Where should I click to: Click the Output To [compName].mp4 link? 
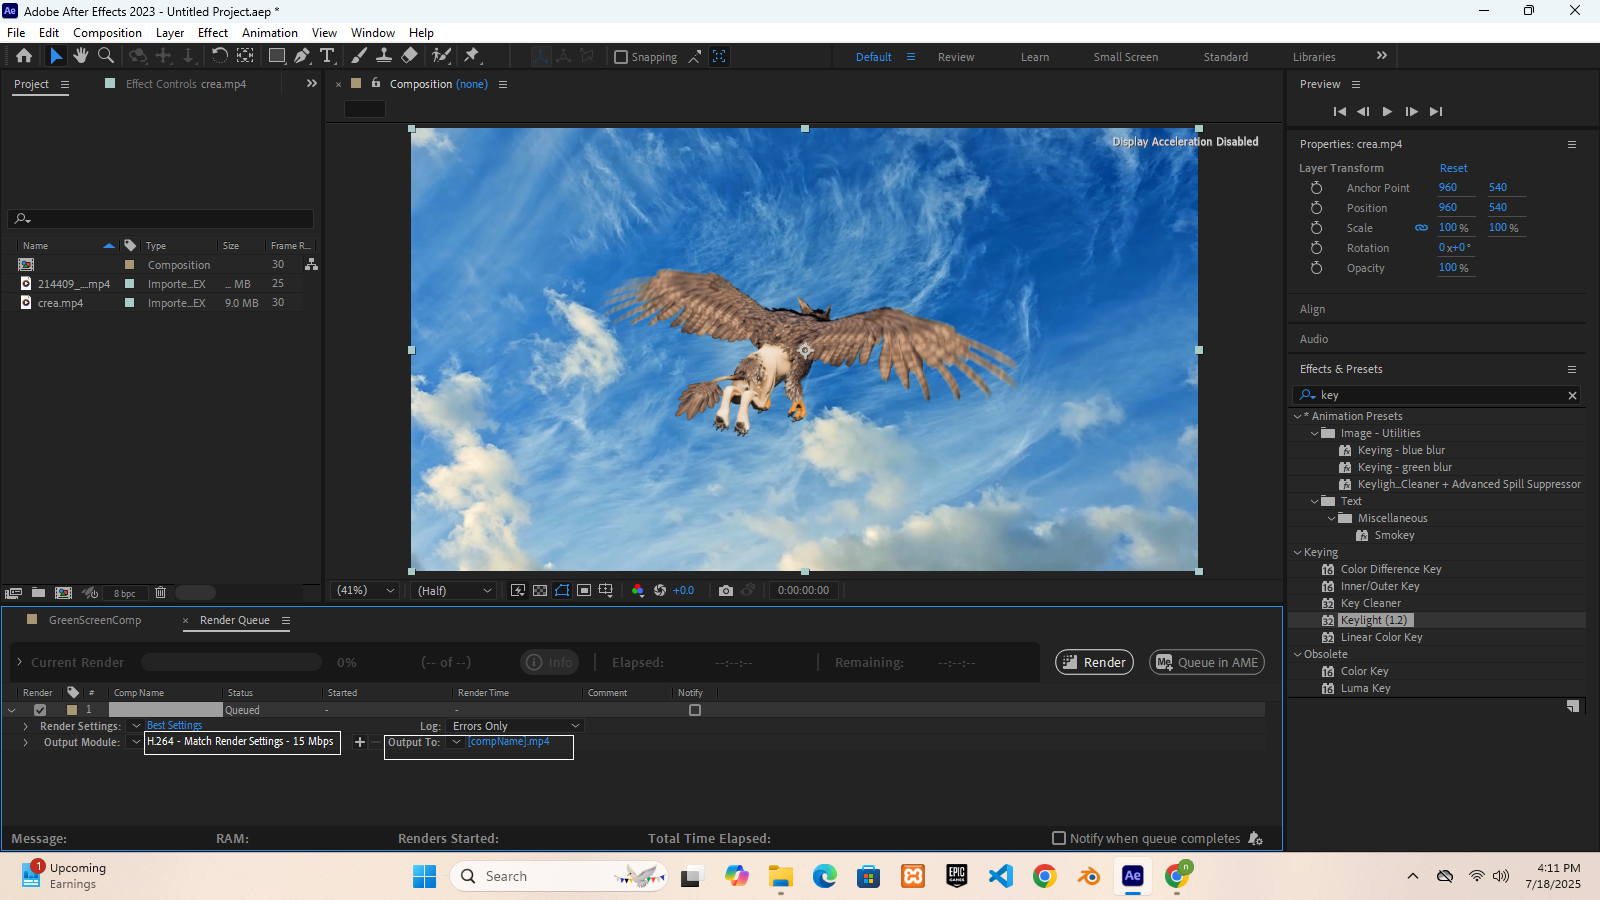click(509, 742)
